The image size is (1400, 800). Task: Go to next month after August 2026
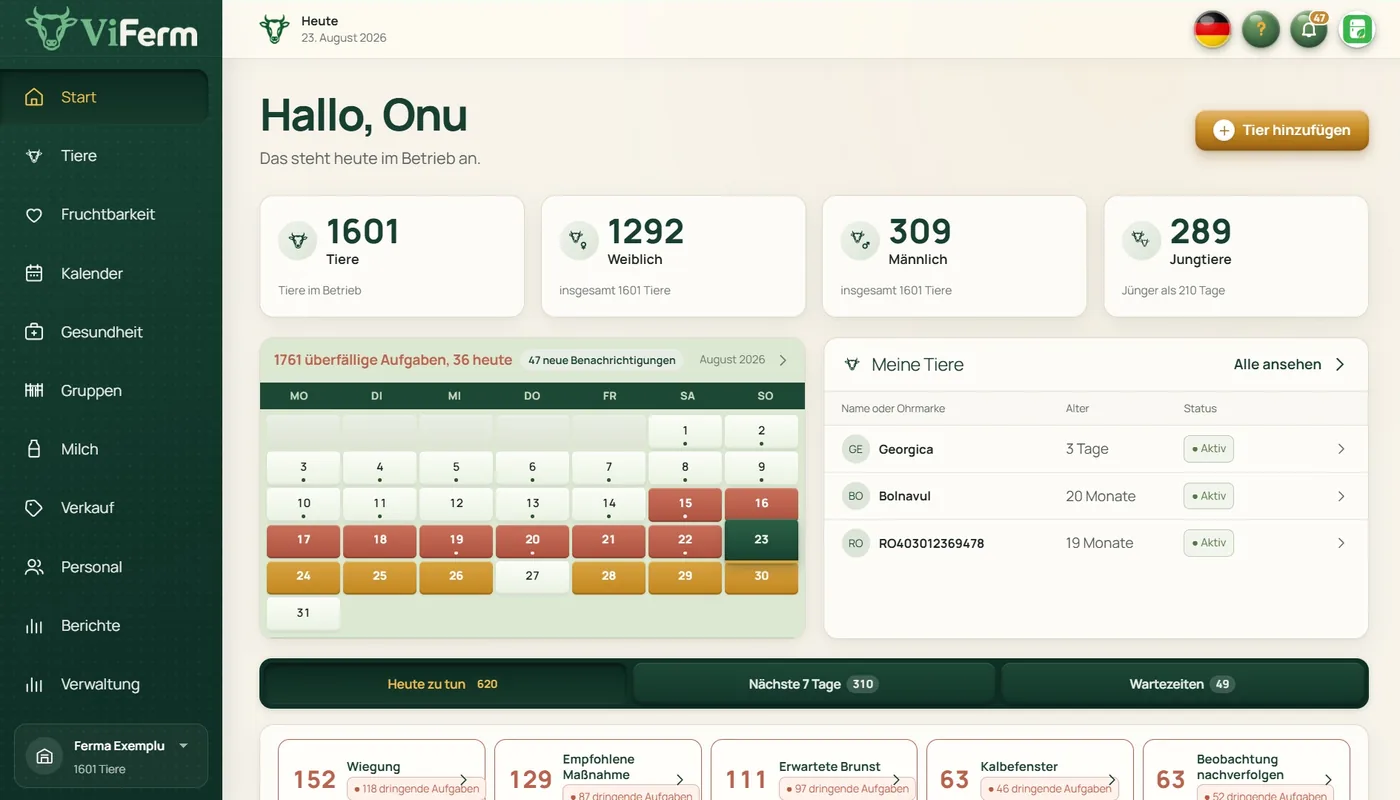point(783,360)
